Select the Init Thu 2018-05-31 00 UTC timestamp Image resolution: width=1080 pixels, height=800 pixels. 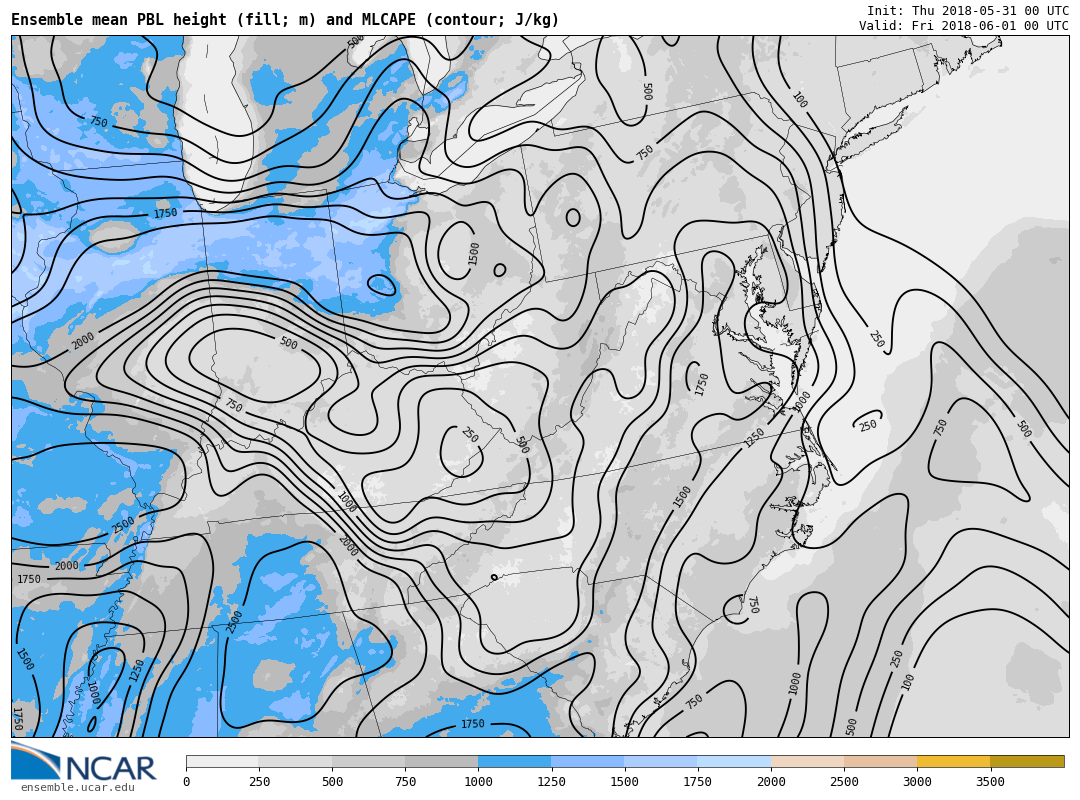967,10
